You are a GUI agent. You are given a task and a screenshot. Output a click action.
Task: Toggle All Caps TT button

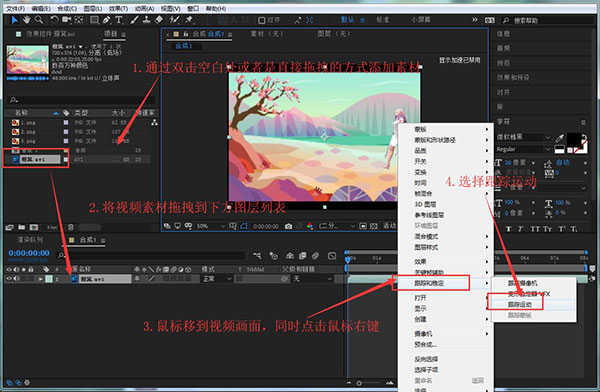click(x=535, y=229)
